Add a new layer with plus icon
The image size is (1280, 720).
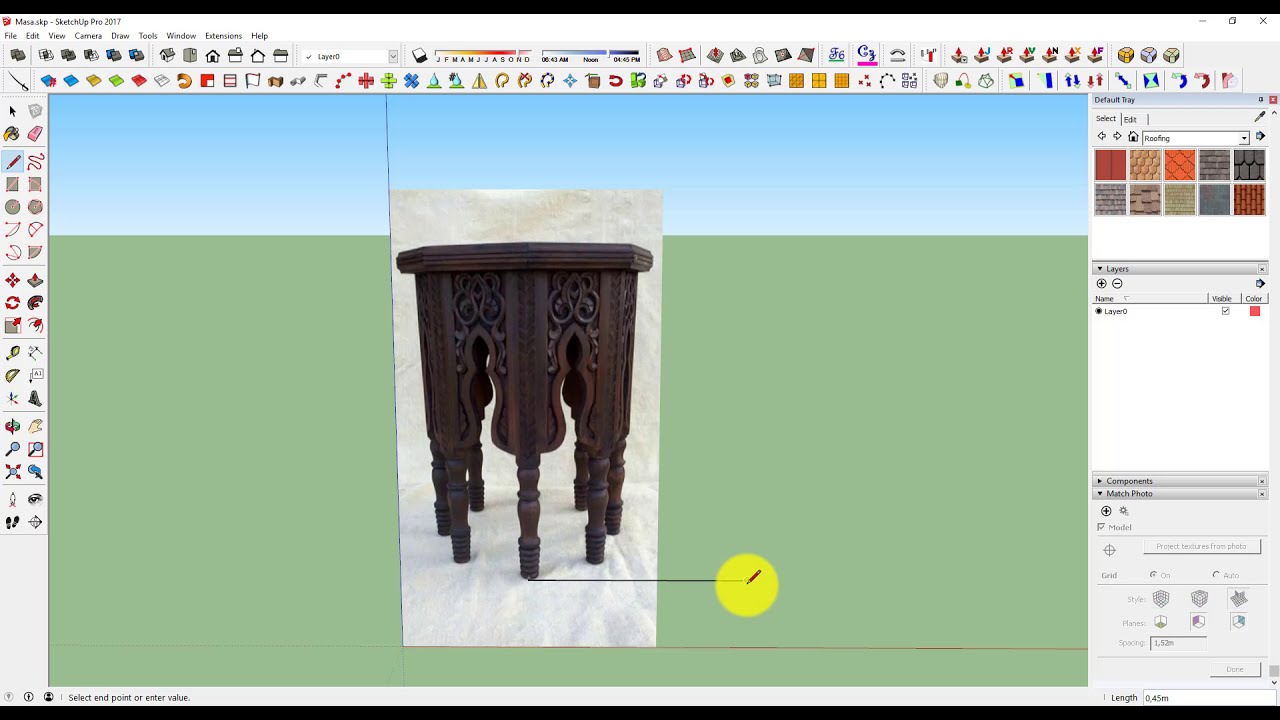(1102, 284)
